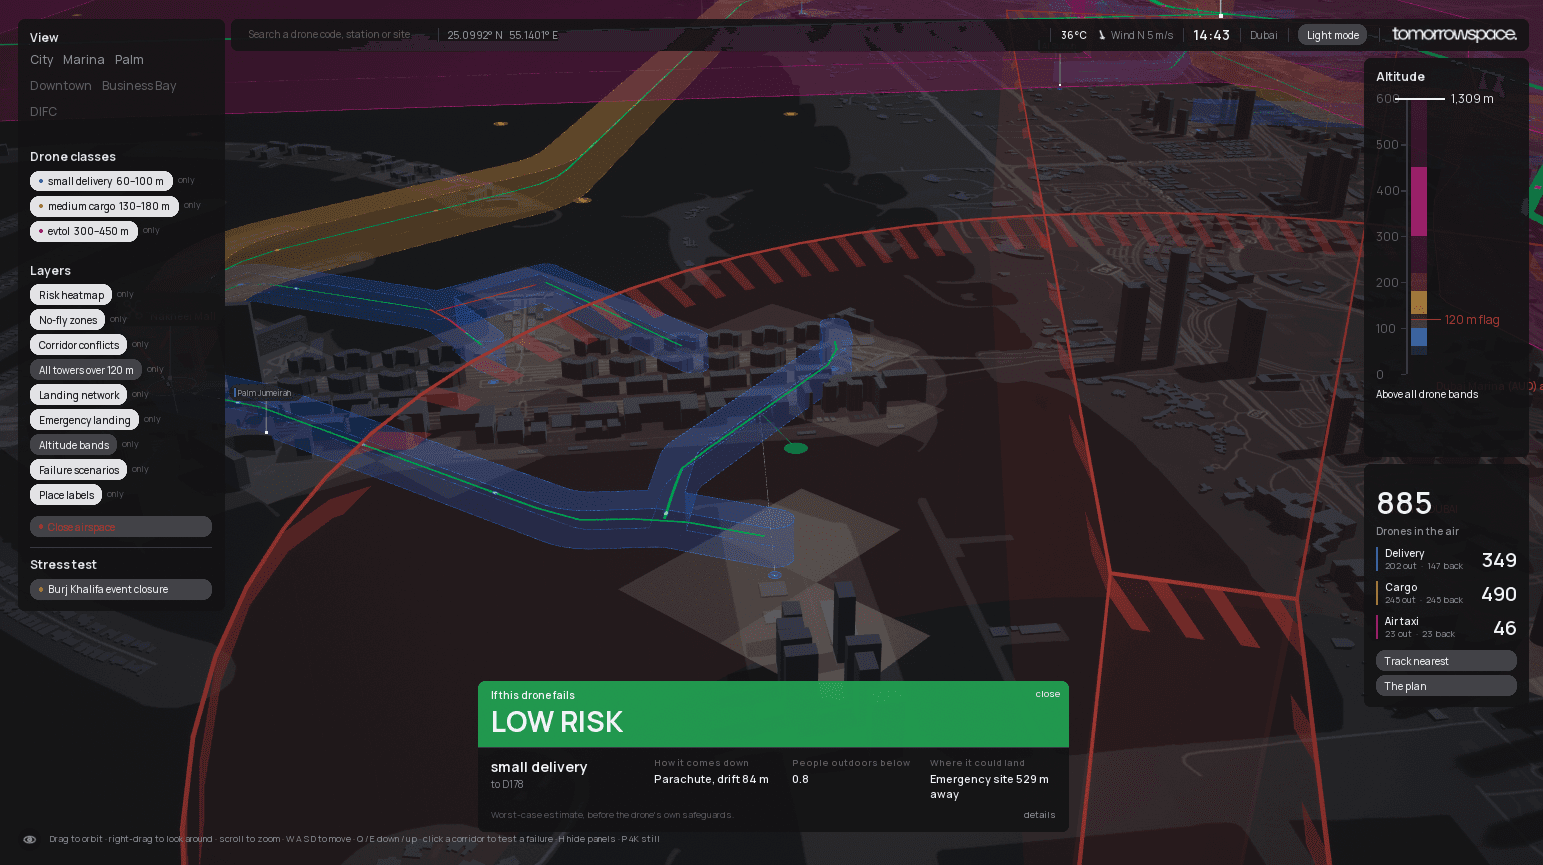Click the Track nearest button
This screenshot has width=1543, height=865.
[1446, 661]
